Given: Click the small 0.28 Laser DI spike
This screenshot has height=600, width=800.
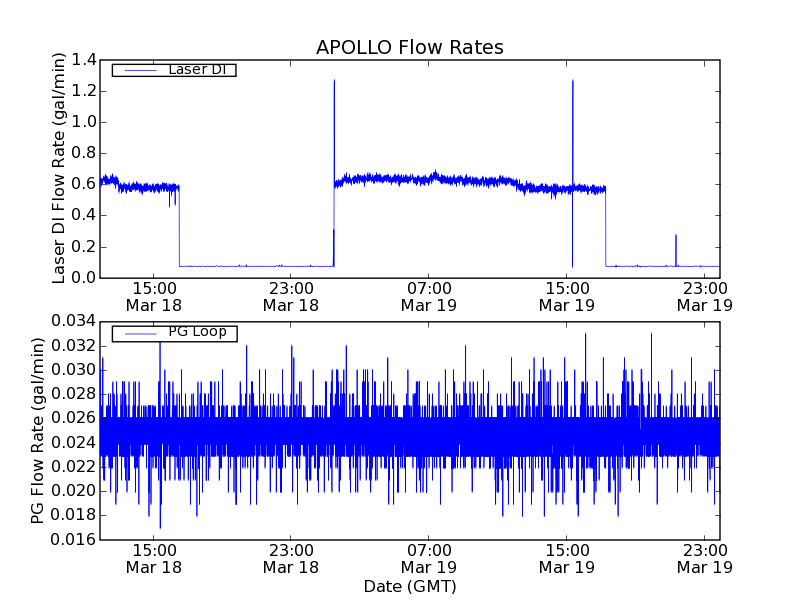Looking at the screenshot, I should (x=676, y=250).
